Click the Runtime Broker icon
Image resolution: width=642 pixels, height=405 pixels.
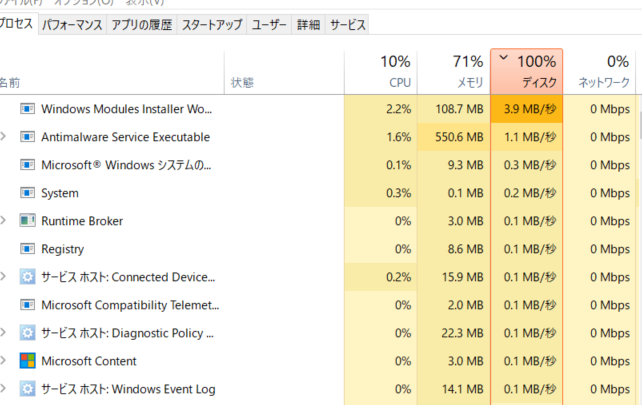point(27,221)
